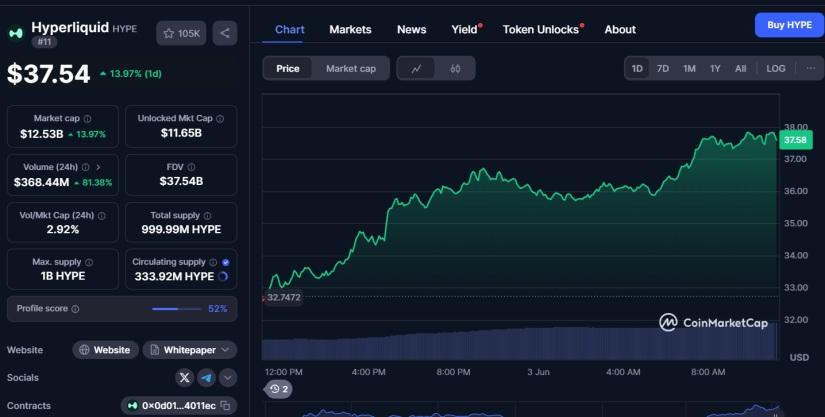The height and width of the screenshot is (417, 825).
Task: Open the share icon button
Action: pos(225,33)
